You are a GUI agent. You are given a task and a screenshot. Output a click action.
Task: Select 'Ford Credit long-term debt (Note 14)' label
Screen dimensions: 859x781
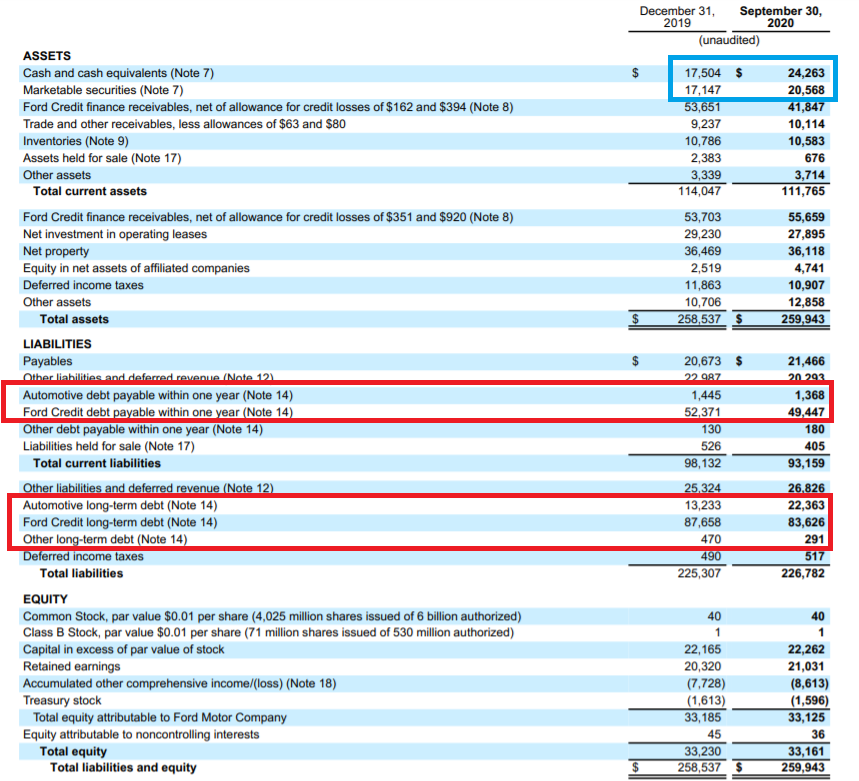(x=120, y=522)
